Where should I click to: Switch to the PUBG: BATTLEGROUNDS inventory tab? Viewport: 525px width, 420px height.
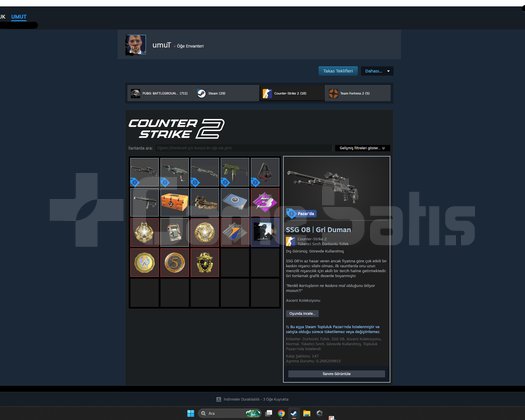coord(160,93)
